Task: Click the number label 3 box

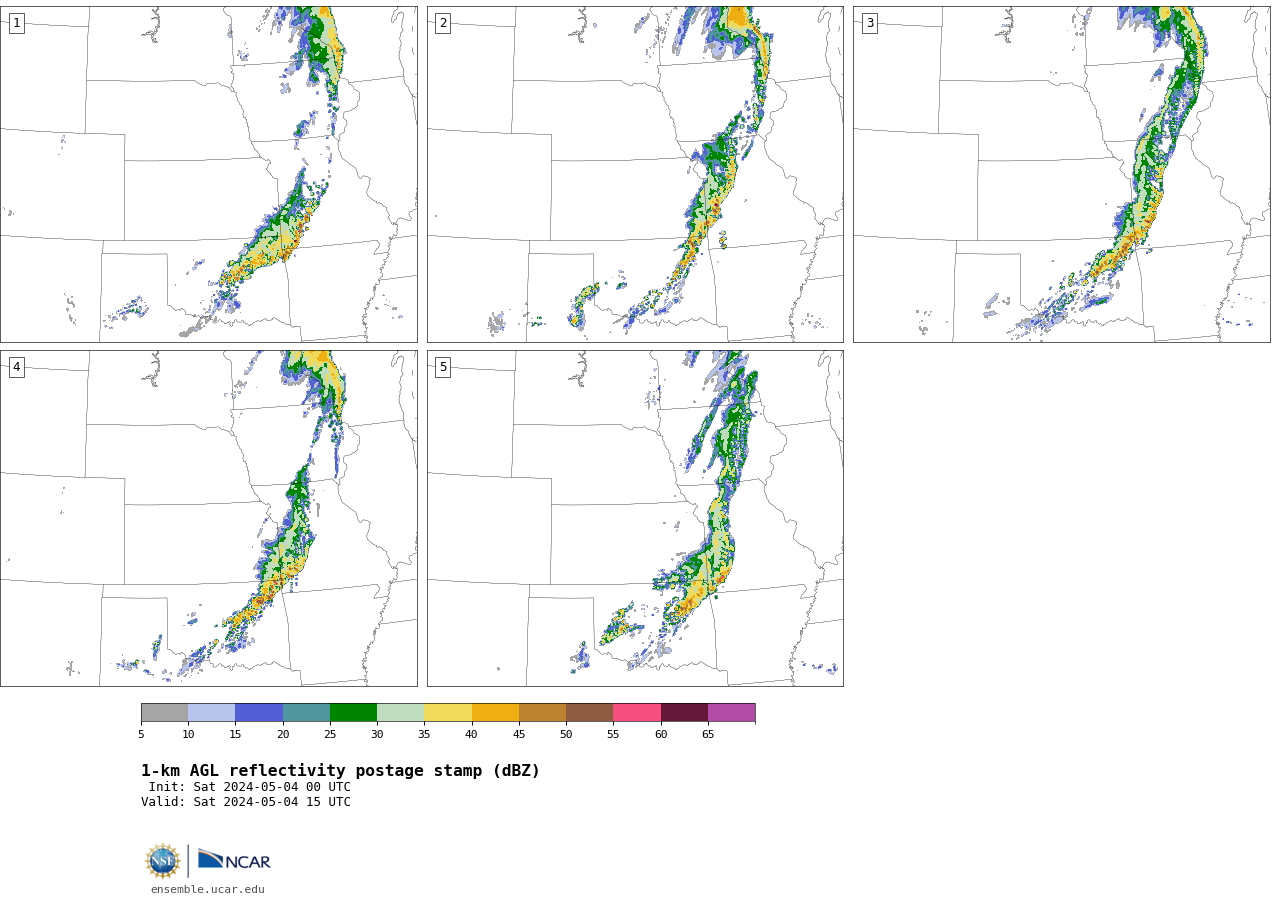Action: (869, 23)
